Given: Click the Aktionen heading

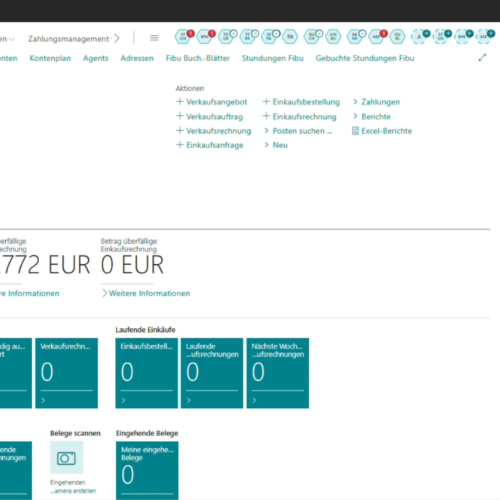Looking at the screenshot, I should (x=190, y=88).
